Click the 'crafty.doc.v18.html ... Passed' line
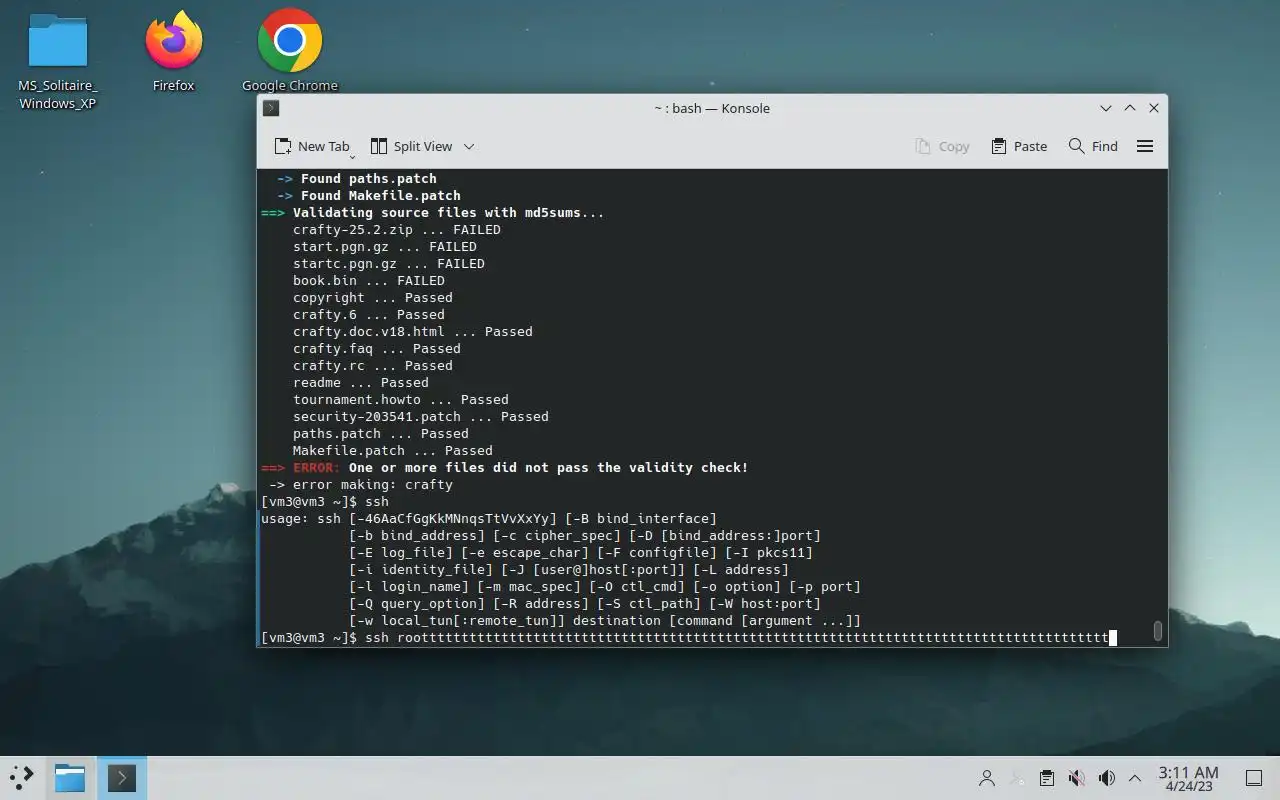 point(412,332)
